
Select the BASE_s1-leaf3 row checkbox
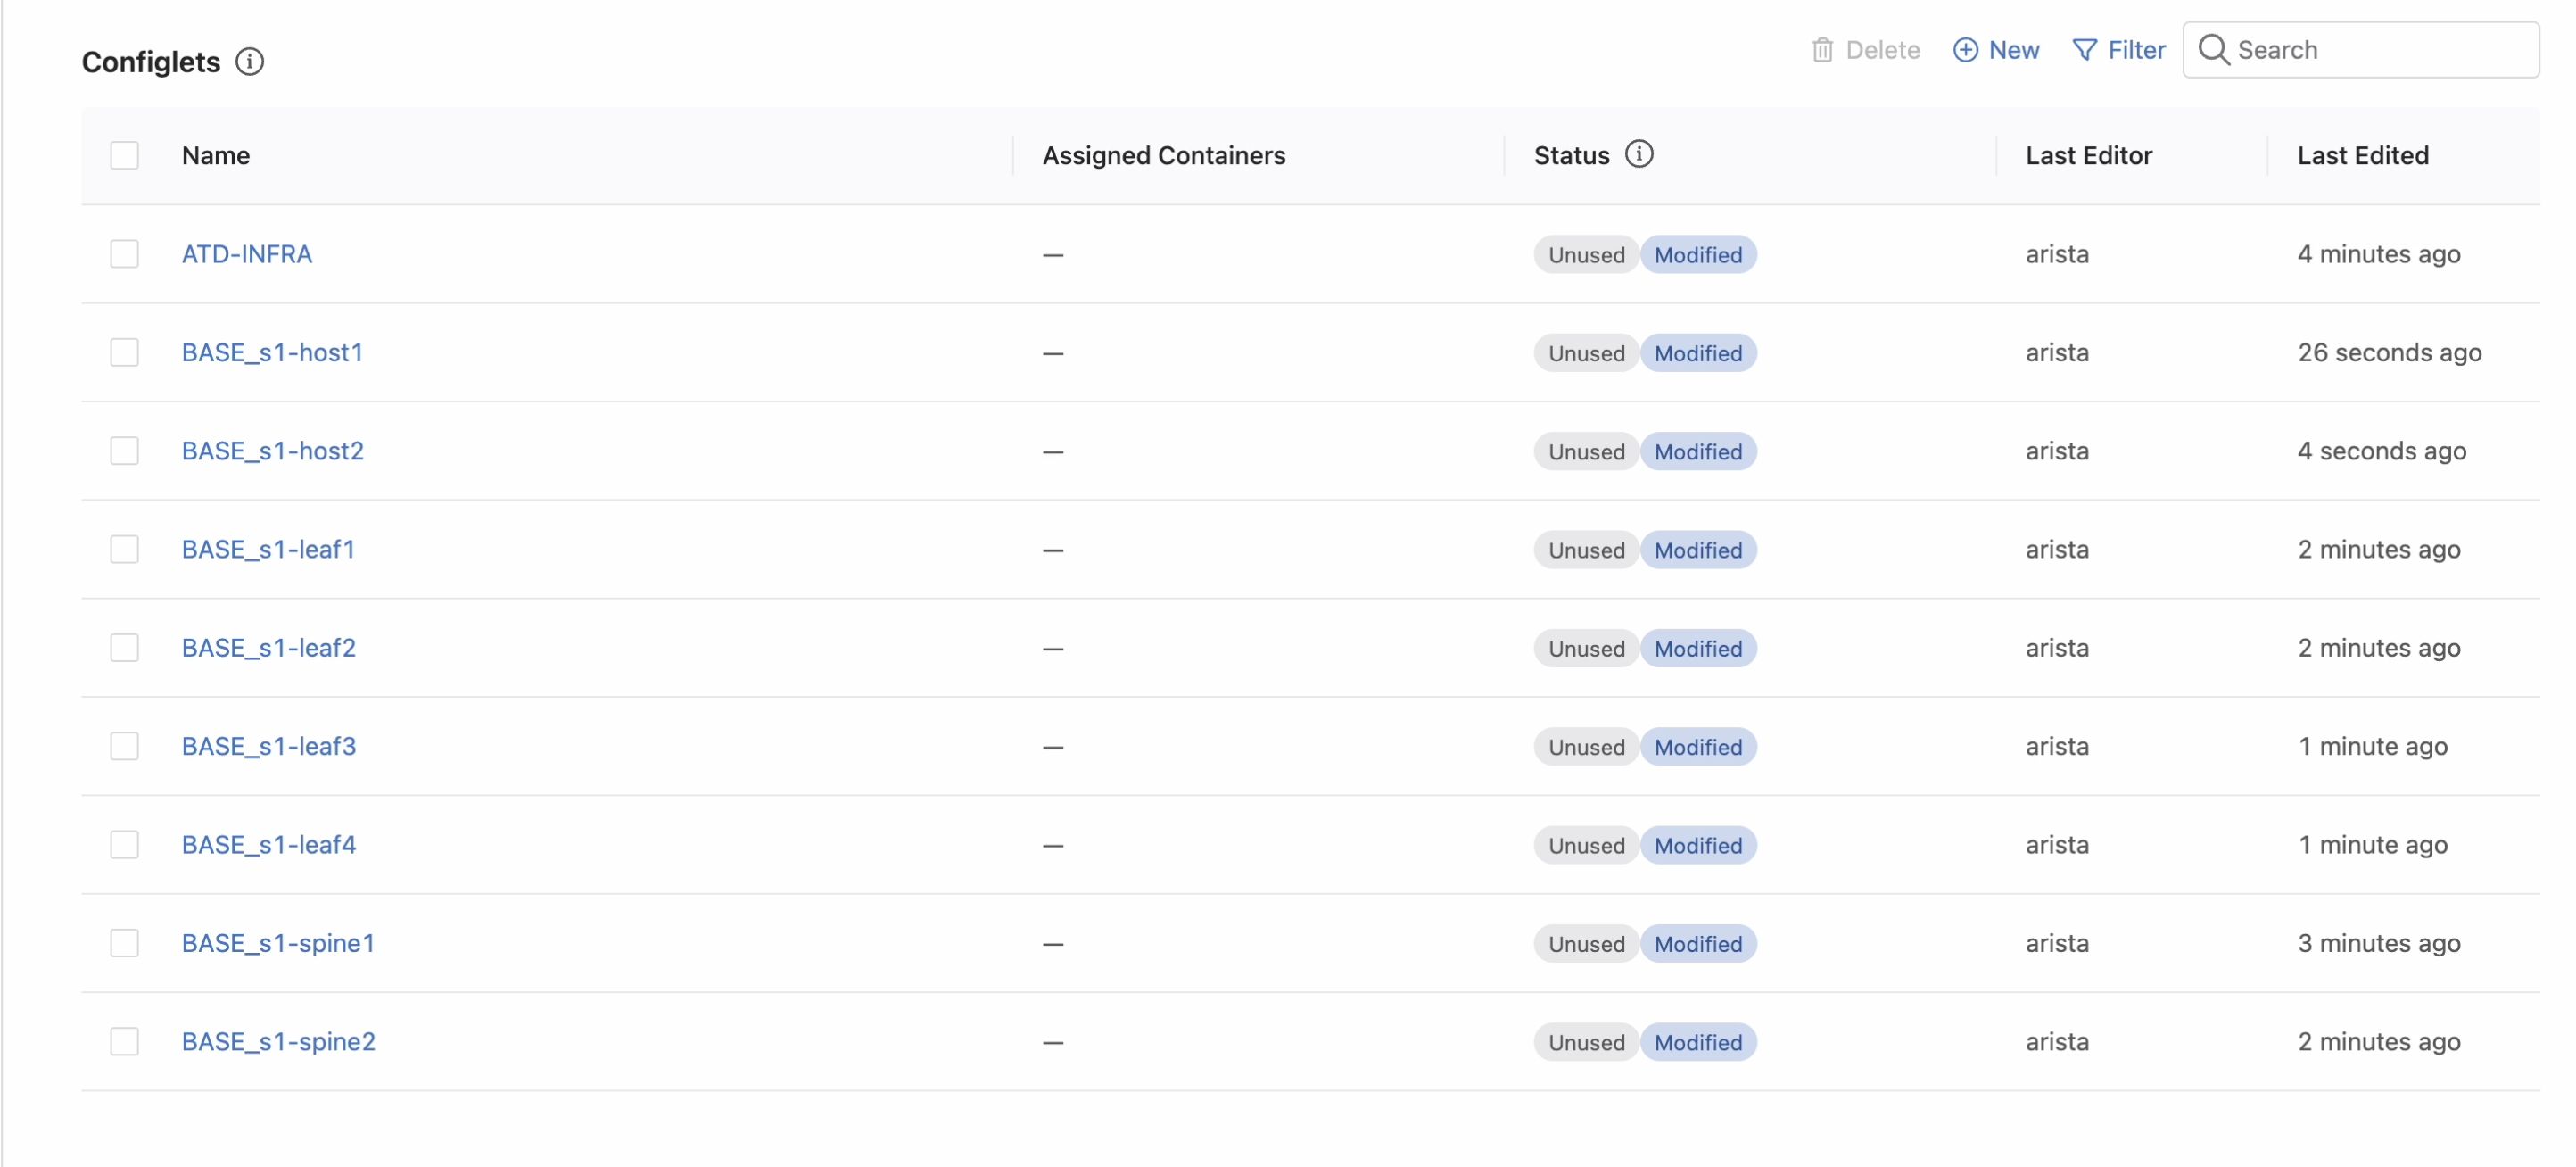(124, 746)
